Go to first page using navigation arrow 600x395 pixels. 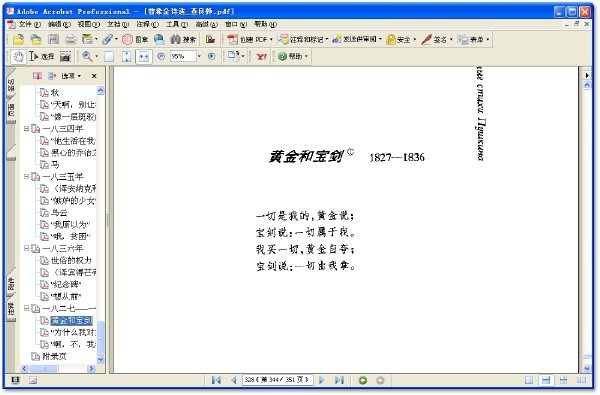(216, 380)
